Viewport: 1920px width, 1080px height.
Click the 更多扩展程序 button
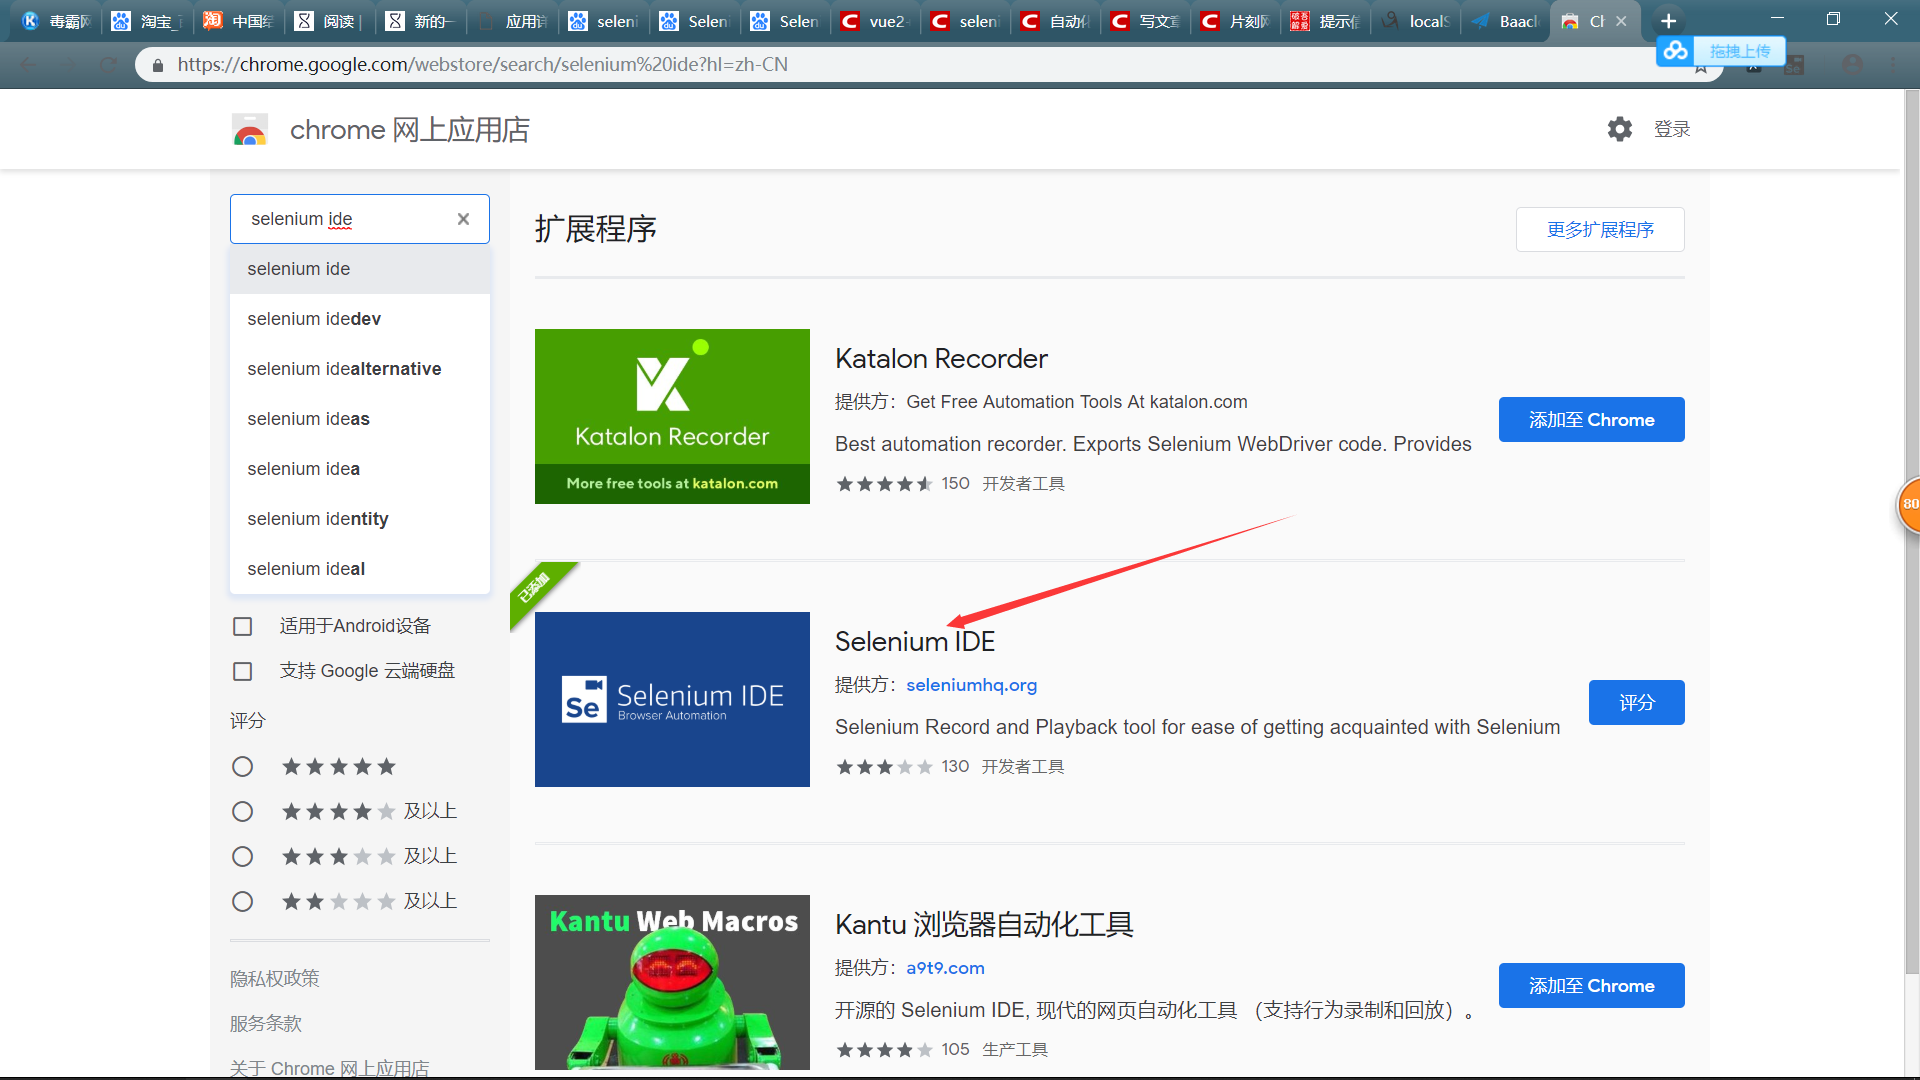point(1600,230)
